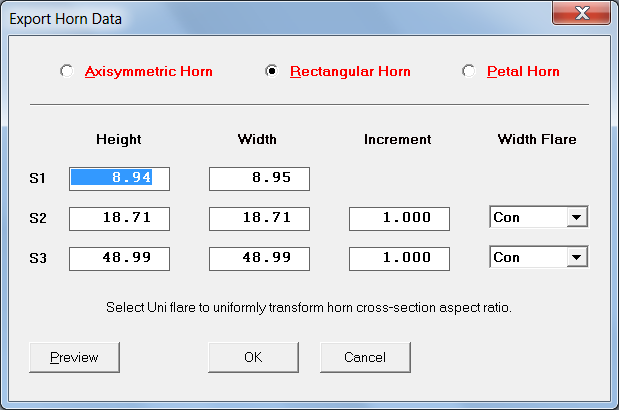Click the Cancel button
The width and height of the screenshot is (619, 410).
[365, 357]
